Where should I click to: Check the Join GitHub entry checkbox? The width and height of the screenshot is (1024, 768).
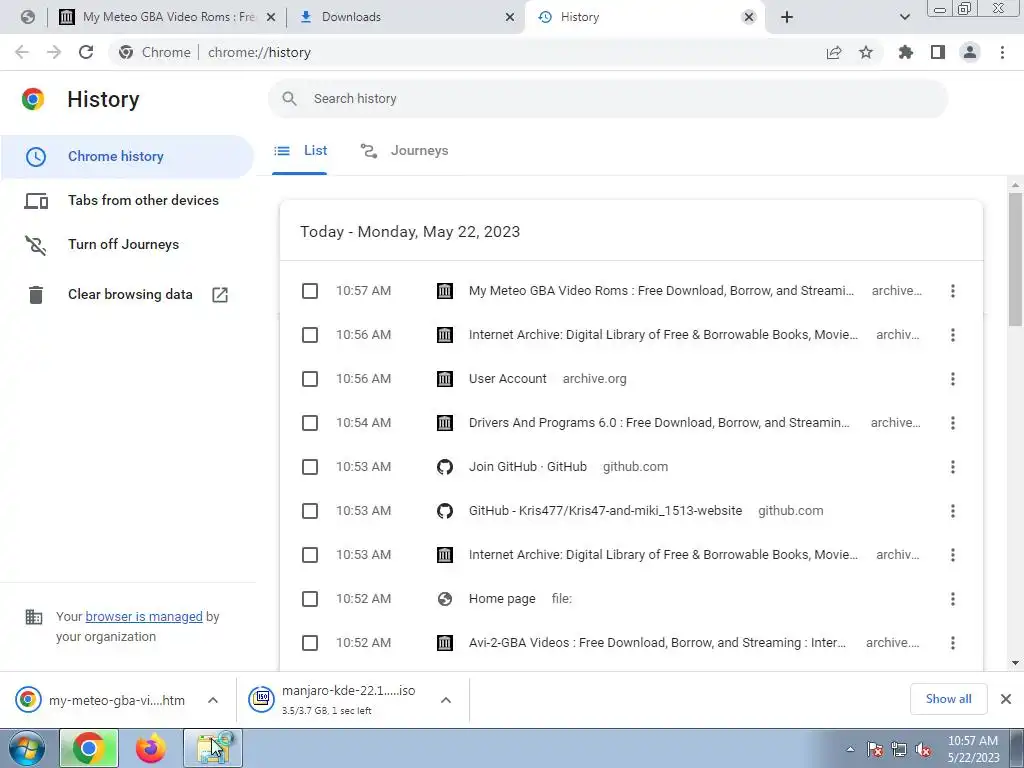(310, 467)
